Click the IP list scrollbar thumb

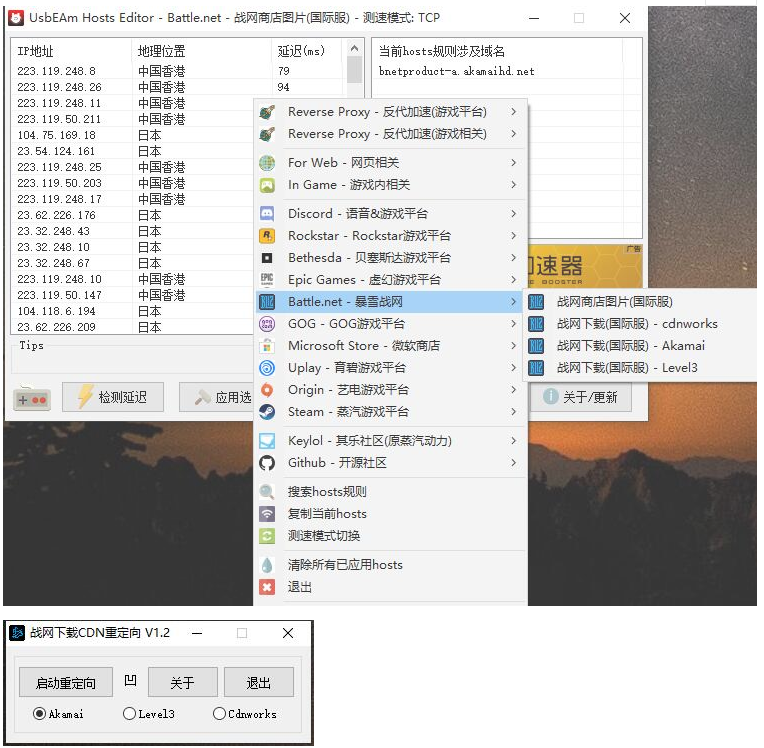pyautogui.click(x=355, y=71)
